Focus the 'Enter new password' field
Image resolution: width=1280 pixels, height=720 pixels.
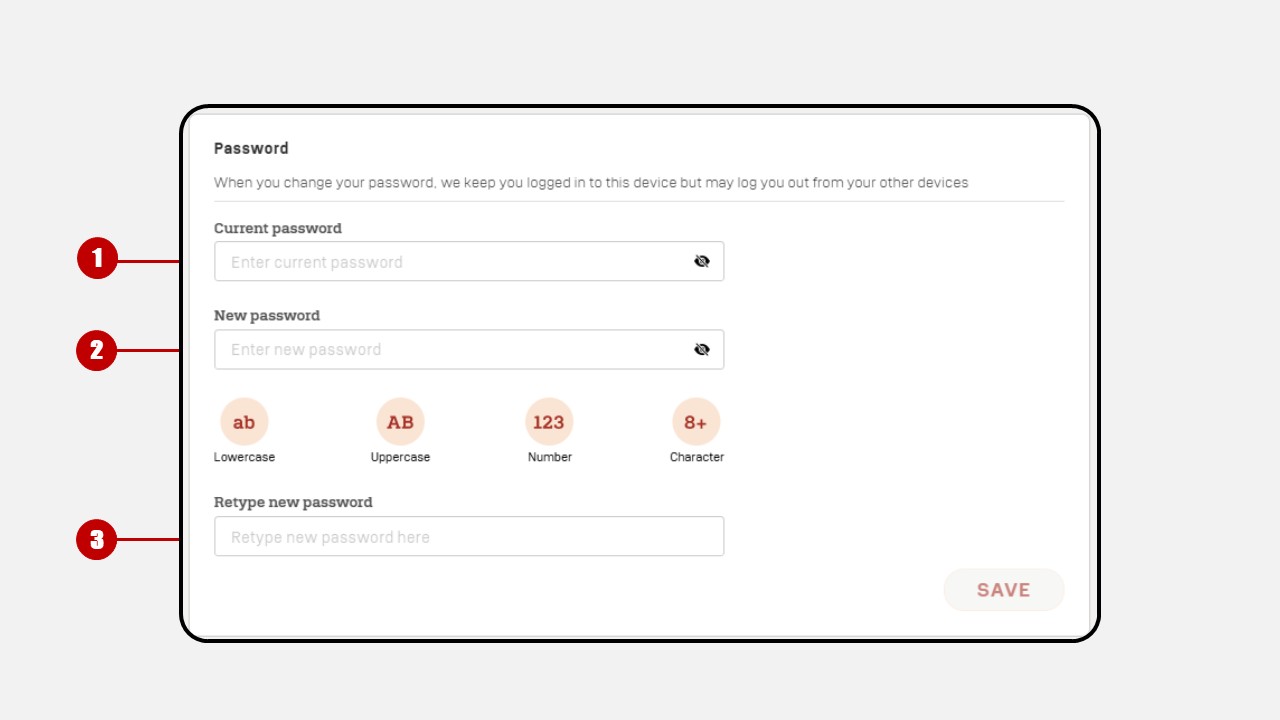(469, 350)
